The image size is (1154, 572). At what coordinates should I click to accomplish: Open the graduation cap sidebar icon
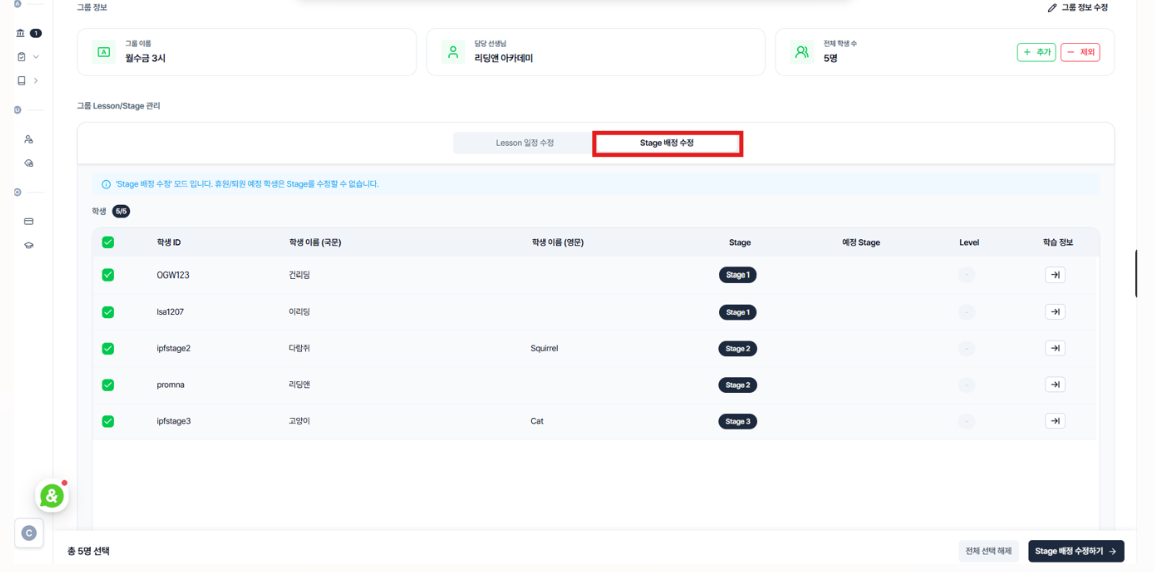click(x=29, y=245)
